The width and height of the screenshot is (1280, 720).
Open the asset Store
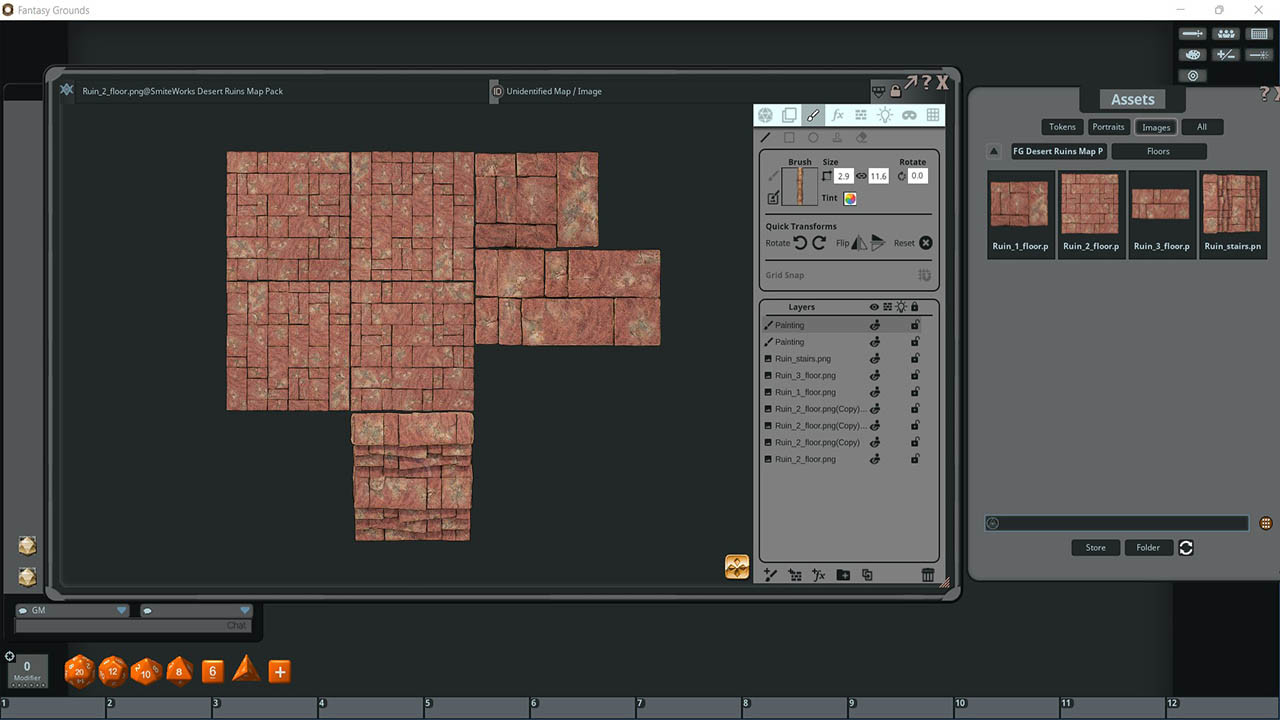(x=1095, y=547)
